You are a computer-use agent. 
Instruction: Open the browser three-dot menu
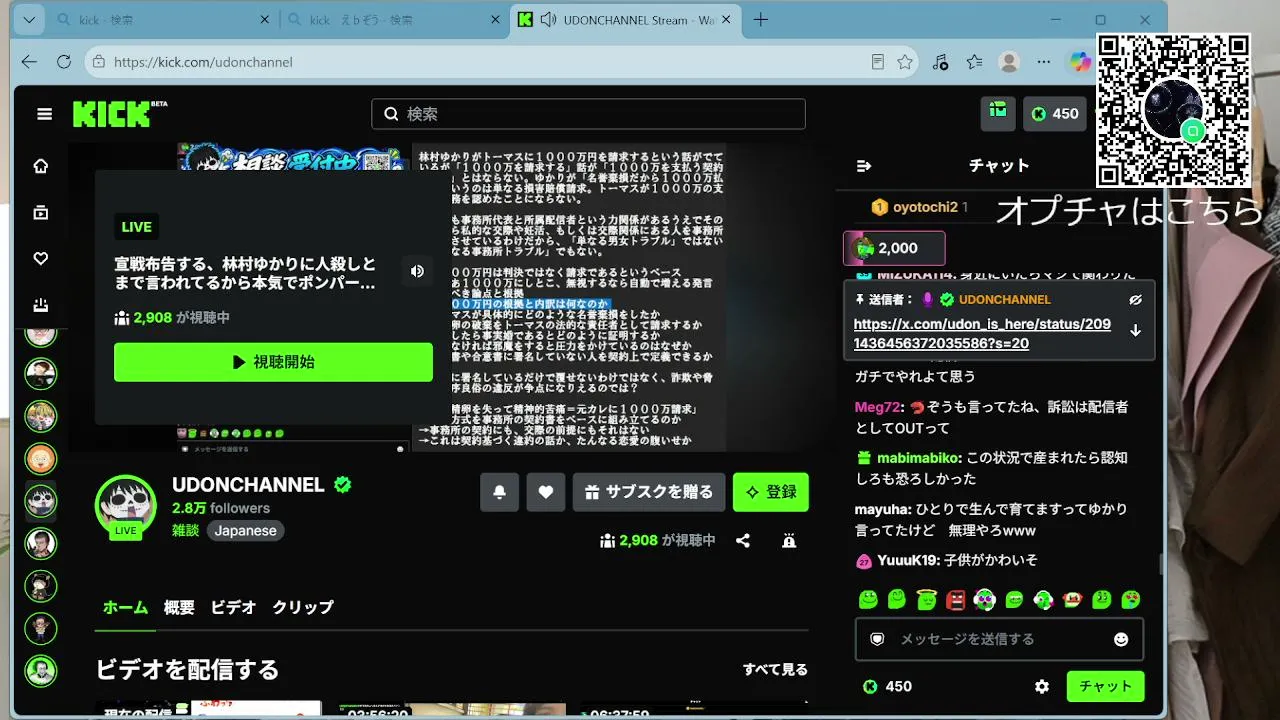[x=1044, y=62]
